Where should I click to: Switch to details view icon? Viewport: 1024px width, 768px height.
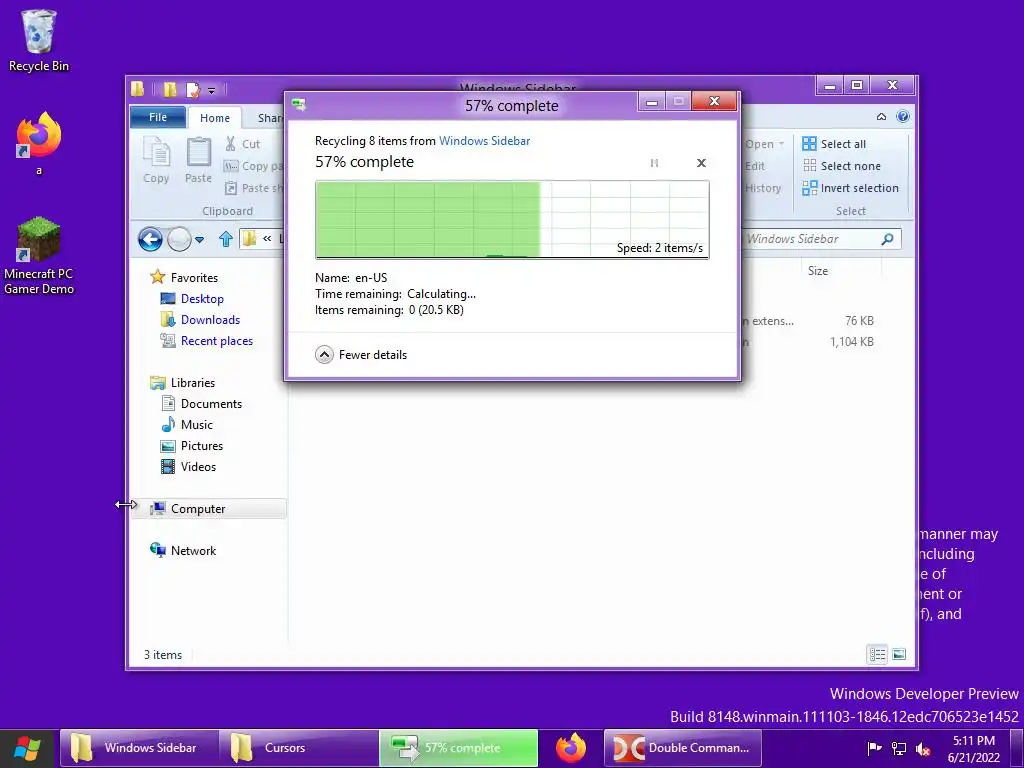877,654
